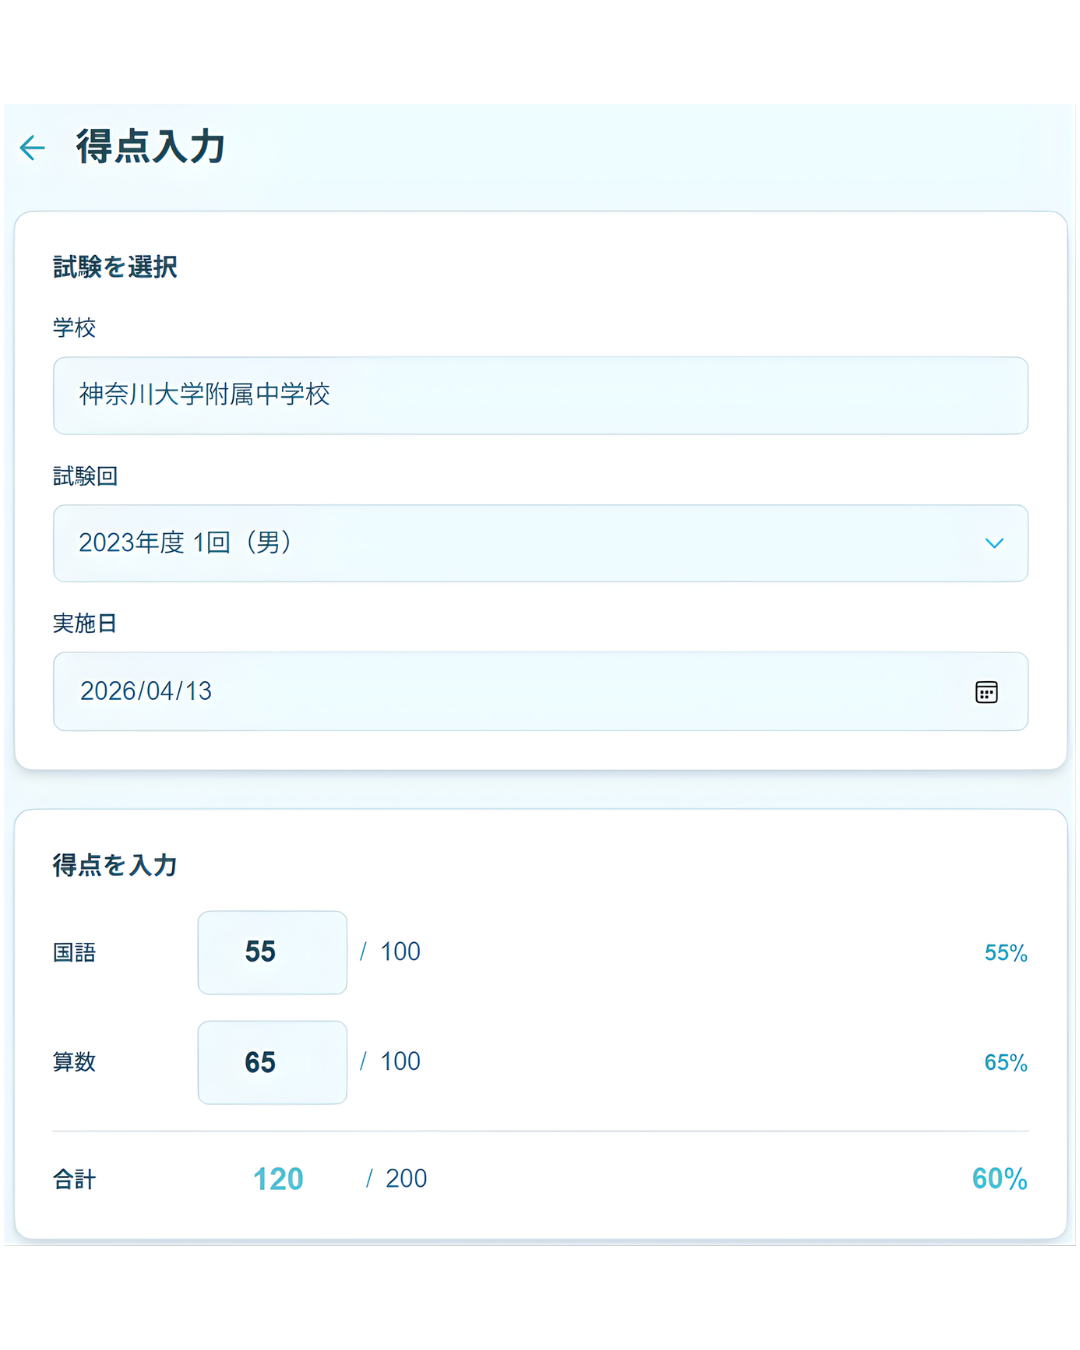The height and width of the screenshot is (1350, 1080).
Task: Click the 55% percentage for 国語
Action: (x=1004, y=952)
